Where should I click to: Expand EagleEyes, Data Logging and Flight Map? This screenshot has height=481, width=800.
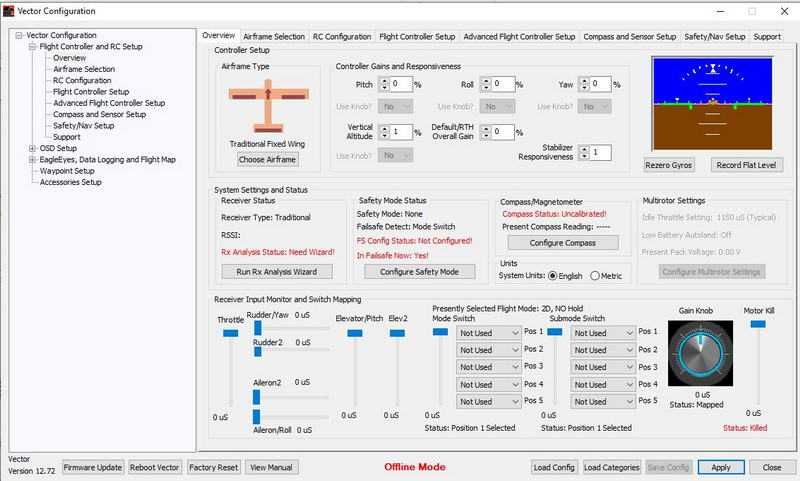(x=33, y=160)
